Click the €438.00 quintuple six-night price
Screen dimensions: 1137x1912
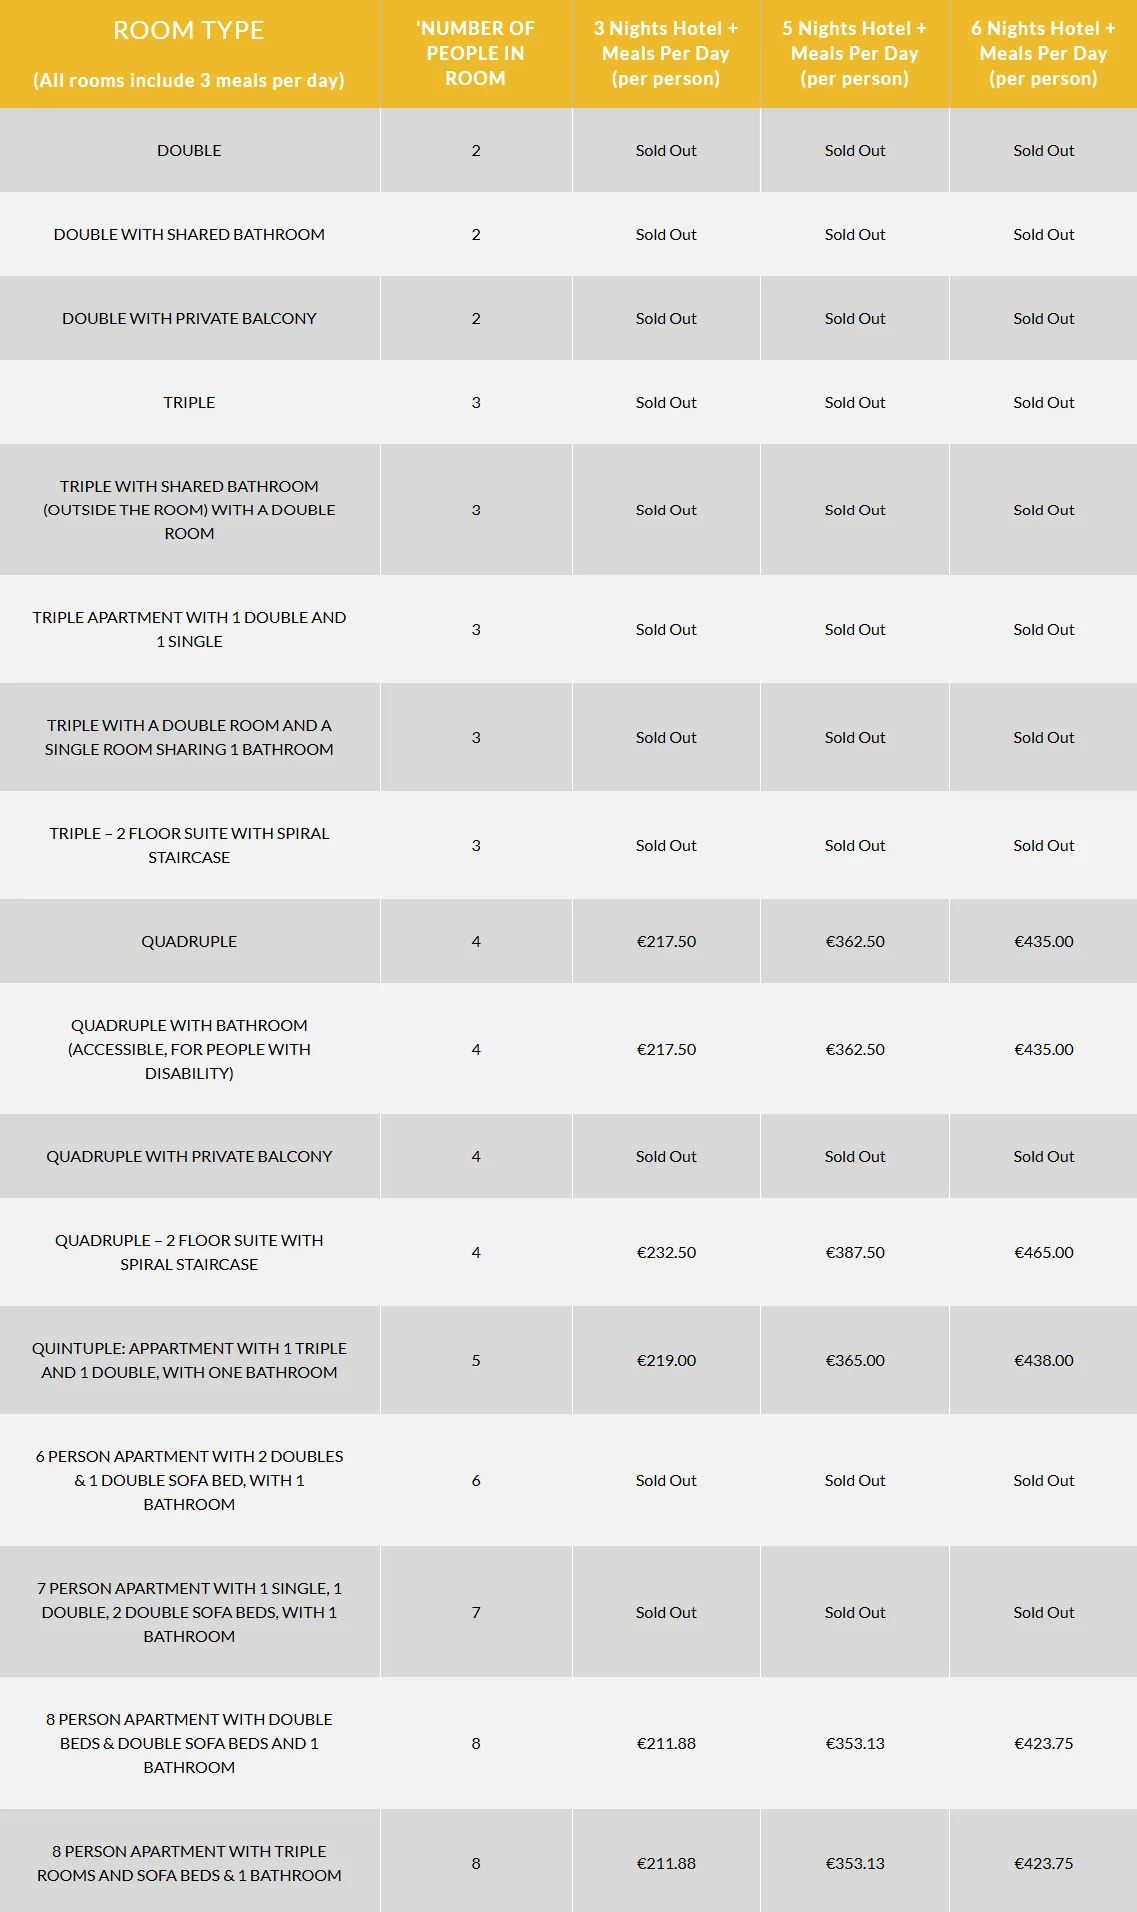click(x=1043, y=1360)
